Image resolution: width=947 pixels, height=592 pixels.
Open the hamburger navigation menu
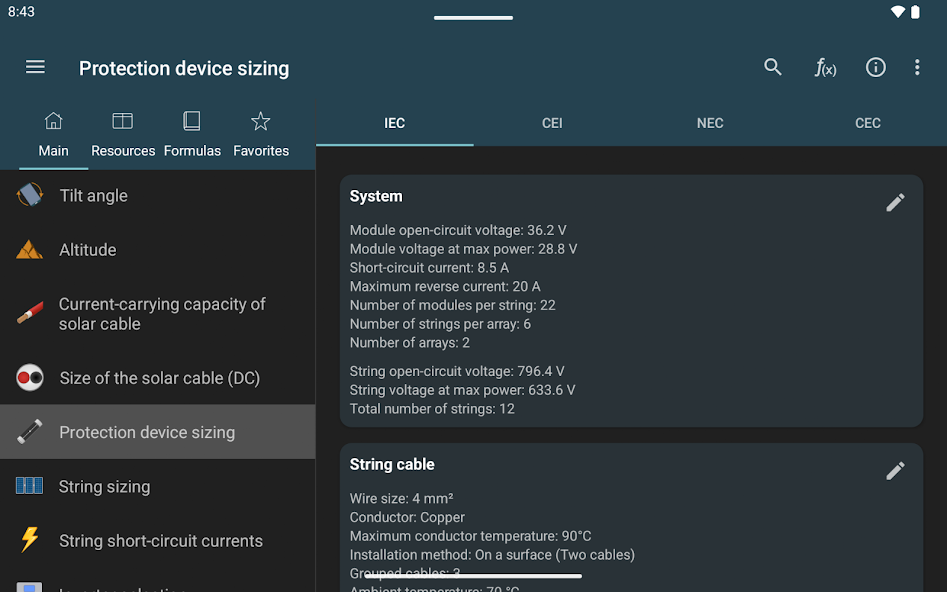pyautogui.click(x=35, y=67)
